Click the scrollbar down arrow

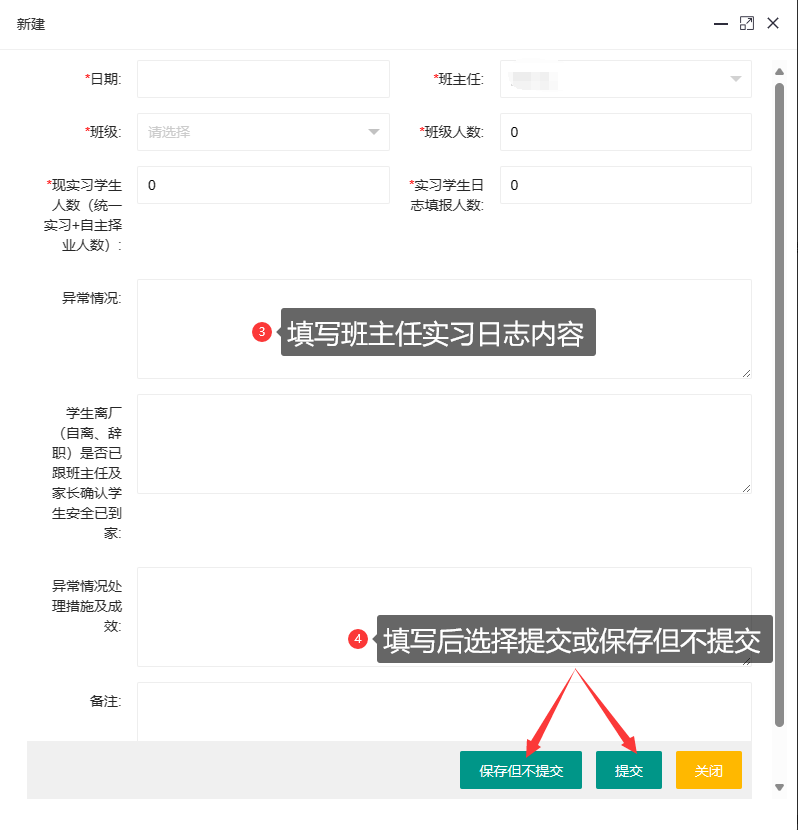[x=780, y=788]
